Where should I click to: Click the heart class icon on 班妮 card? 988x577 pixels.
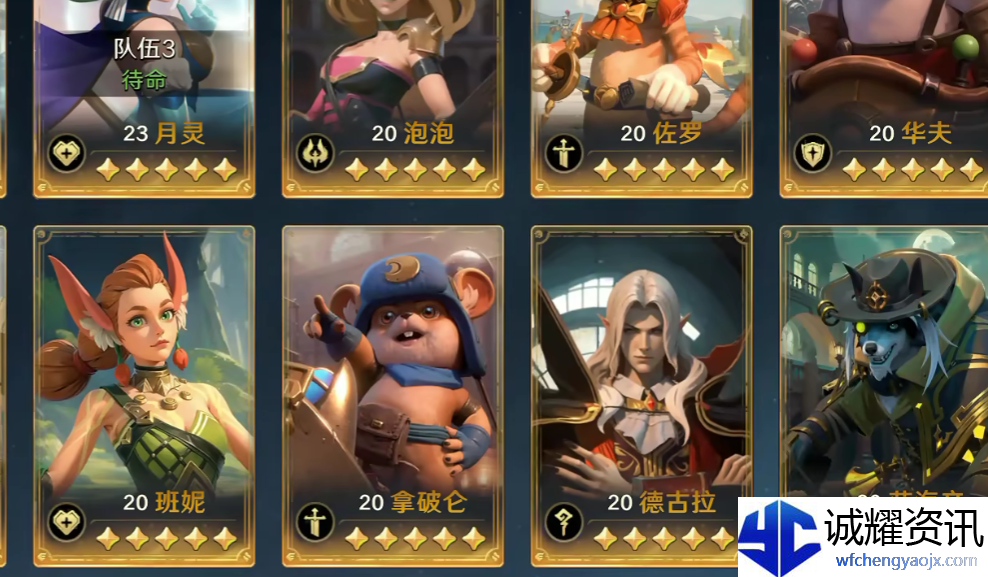pyautogui.click(x=66, y=522)
